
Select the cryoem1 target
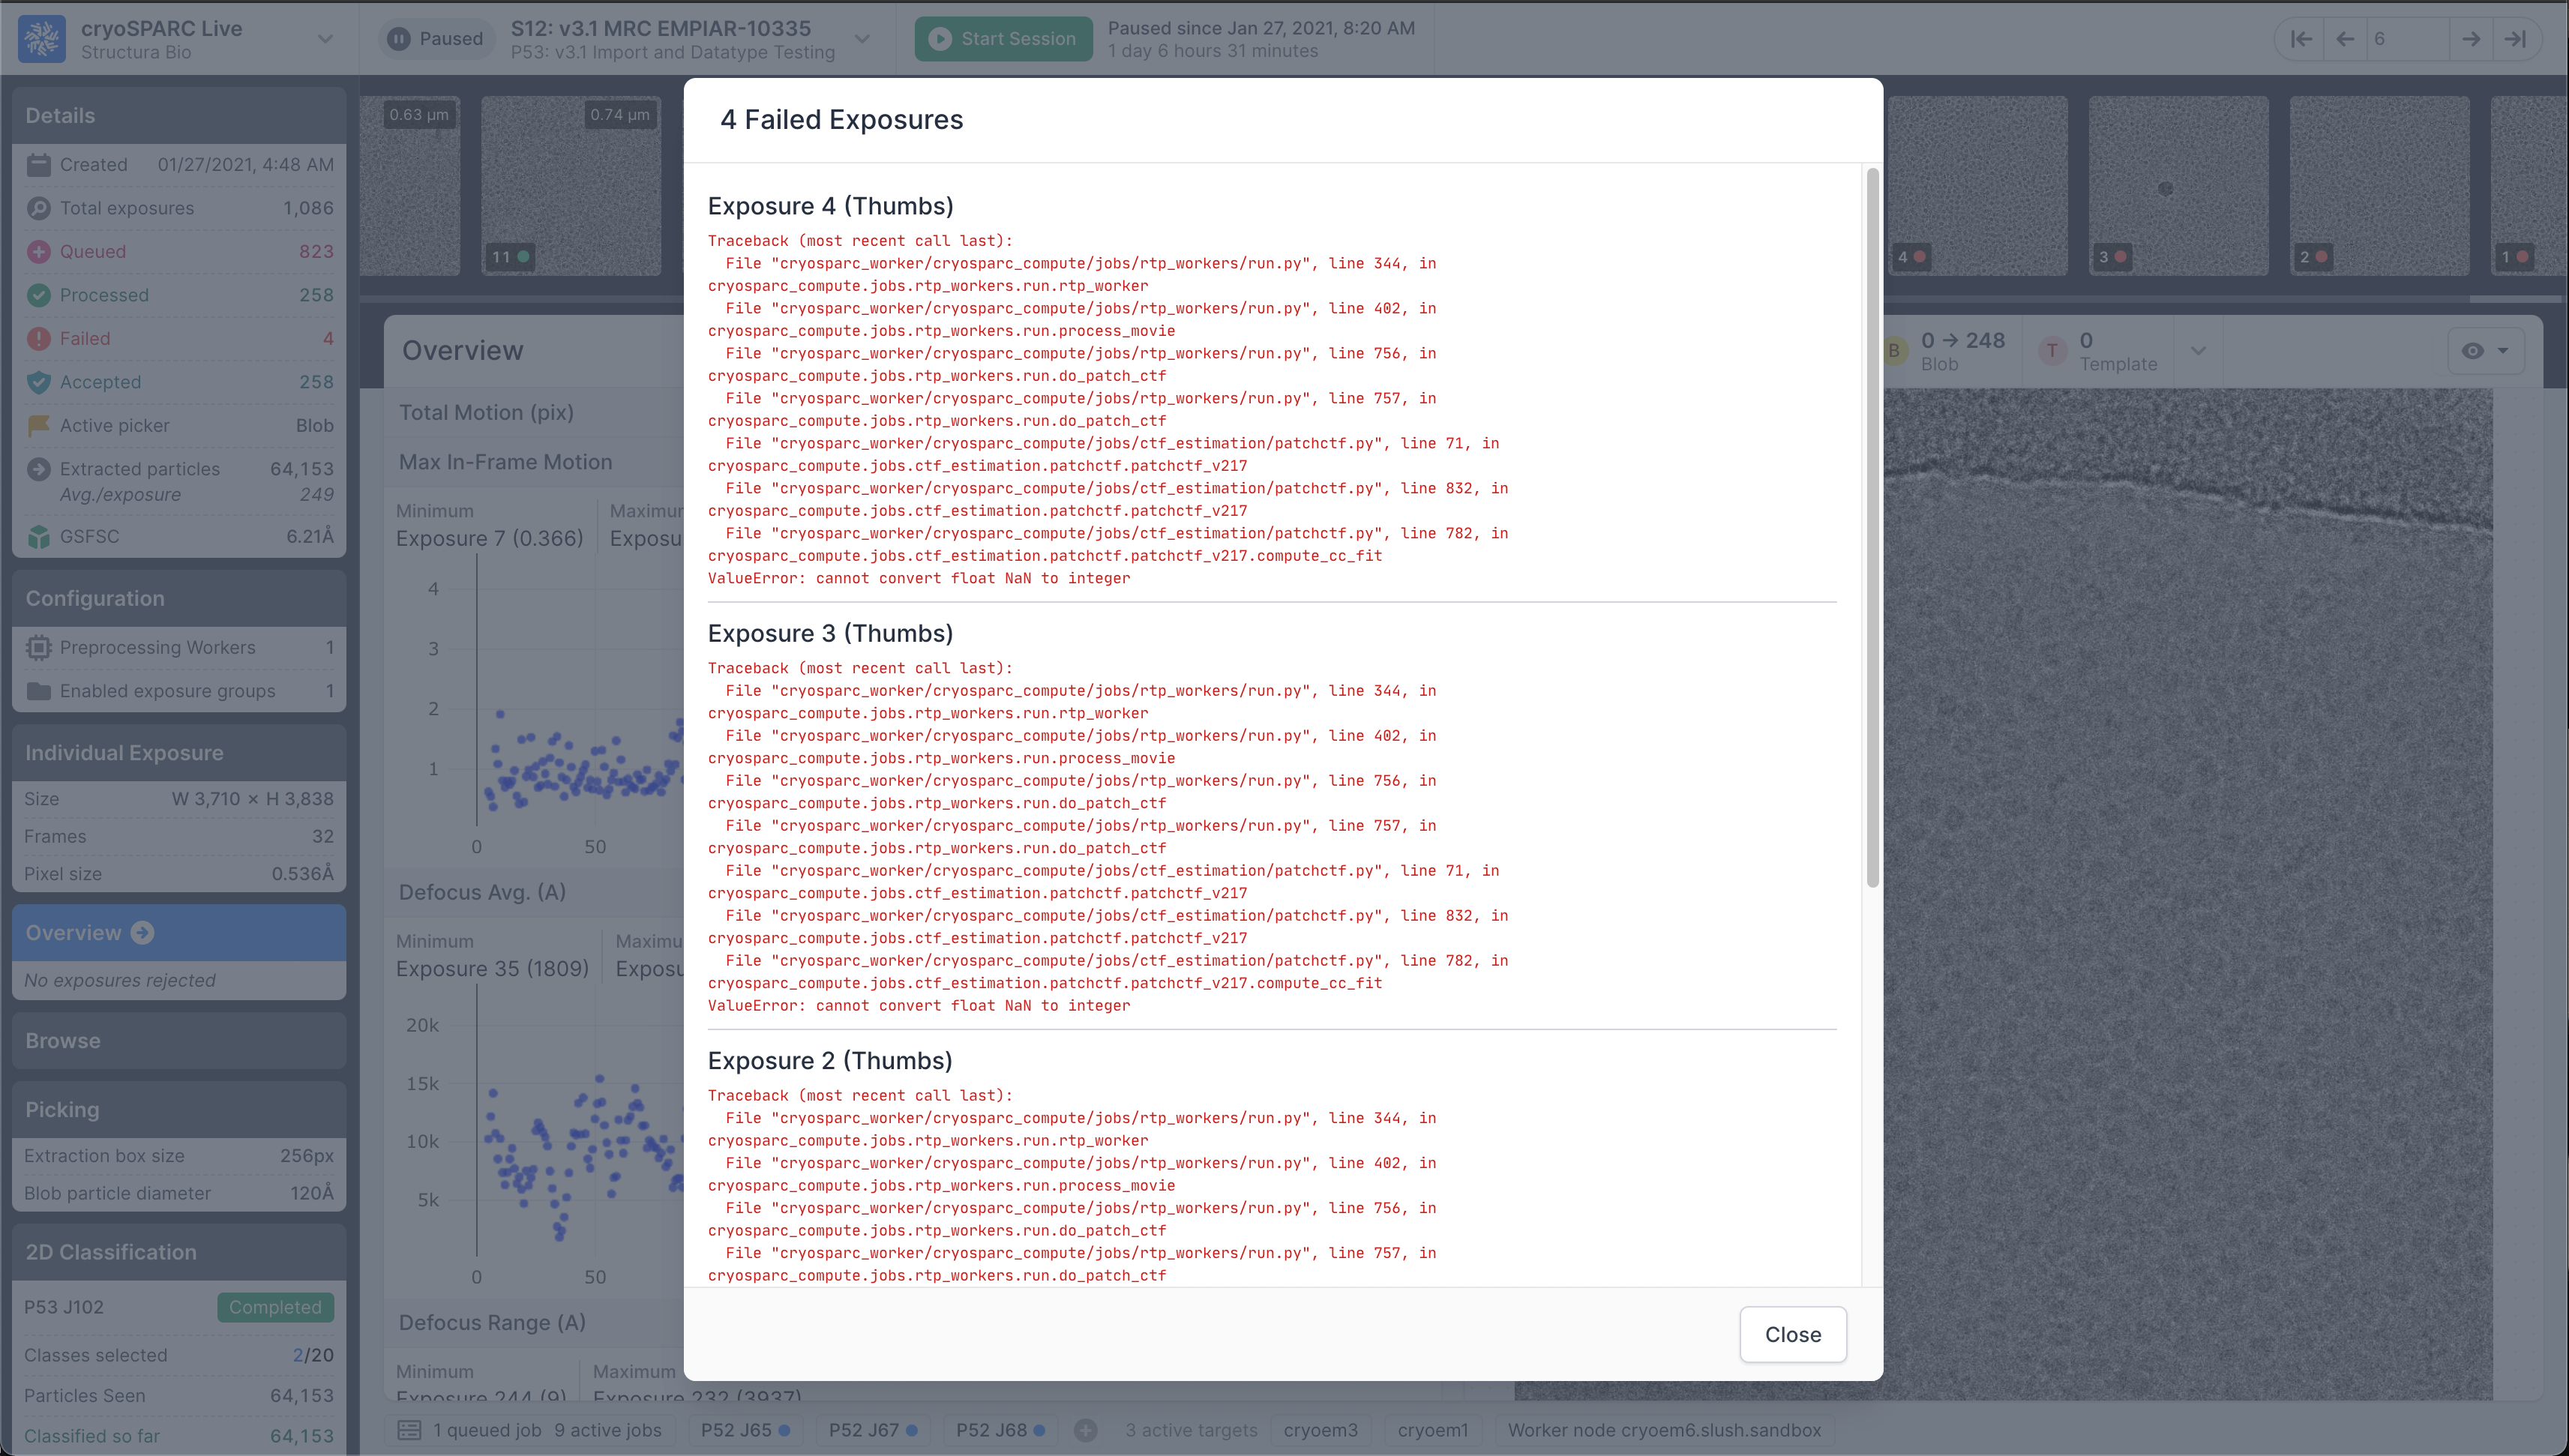pyautogui.click(x=1433, y=1430)
